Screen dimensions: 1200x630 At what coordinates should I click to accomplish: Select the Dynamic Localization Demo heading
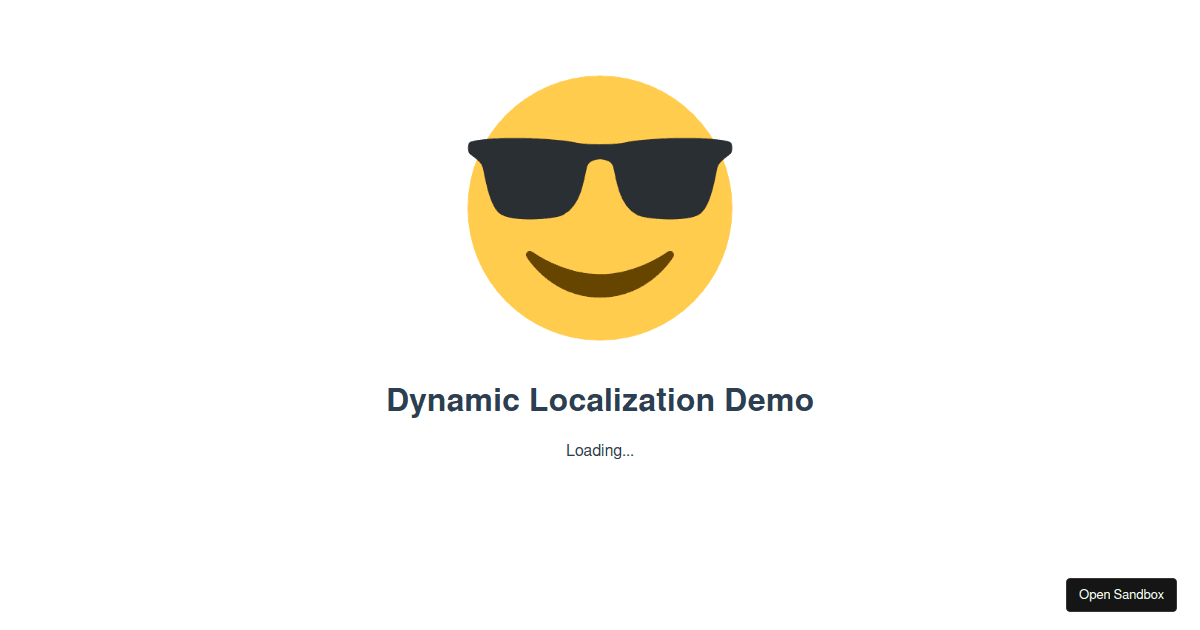click(x=600, y=400)
